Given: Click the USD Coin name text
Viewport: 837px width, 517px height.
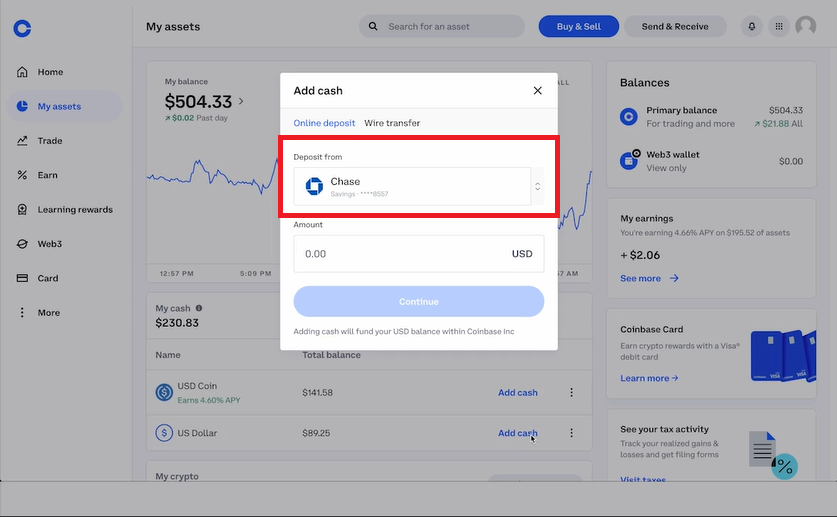Looking at the screenshot, I should tap(197, 386).
